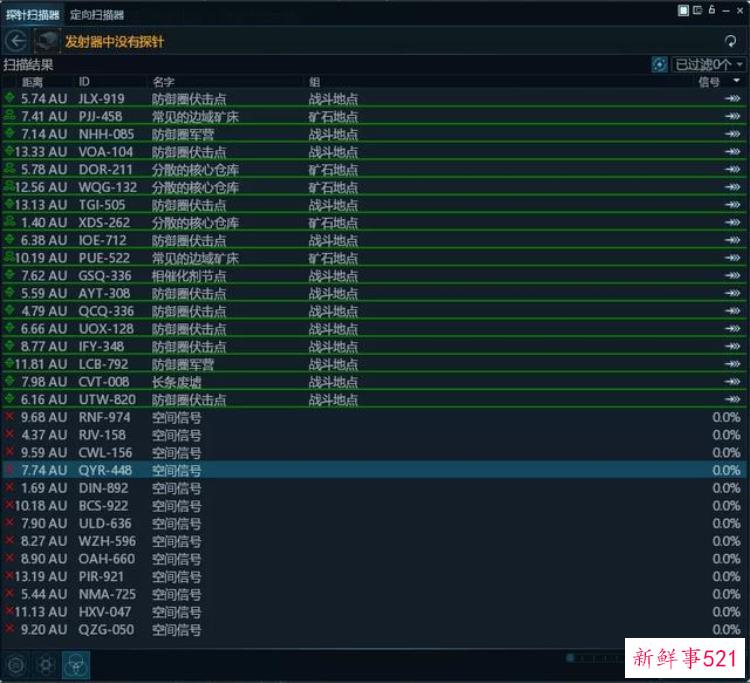Click the highlighted three-circle formation icon
Image resolution: width=750 pixels, height=683 pixels.
(76, 663)
